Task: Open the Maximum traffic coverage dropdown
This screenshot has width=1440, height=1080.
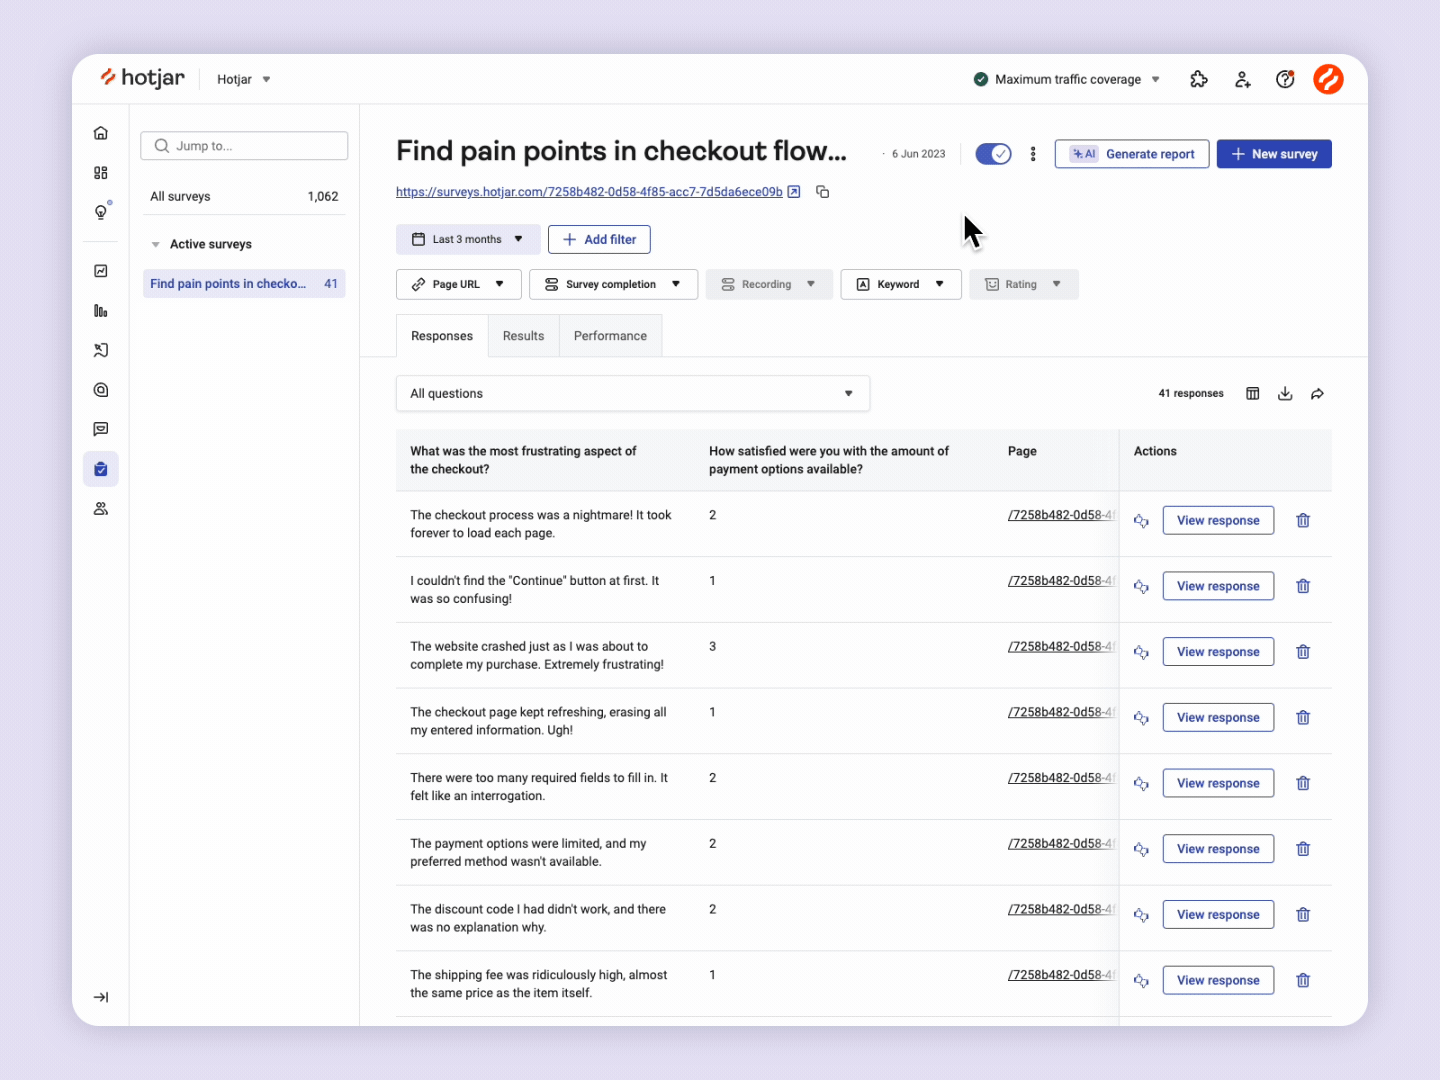Action: [x=1066, y=79]
